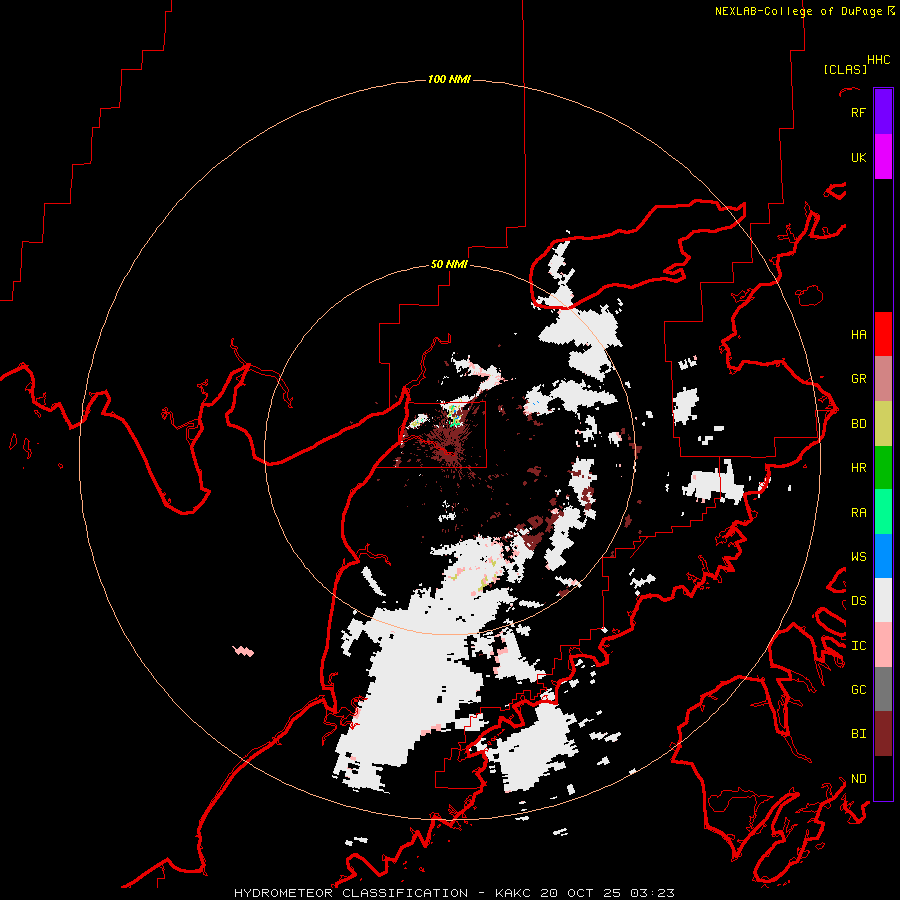Pick the DS dry snow white swatch

click(x=883, y=600)
